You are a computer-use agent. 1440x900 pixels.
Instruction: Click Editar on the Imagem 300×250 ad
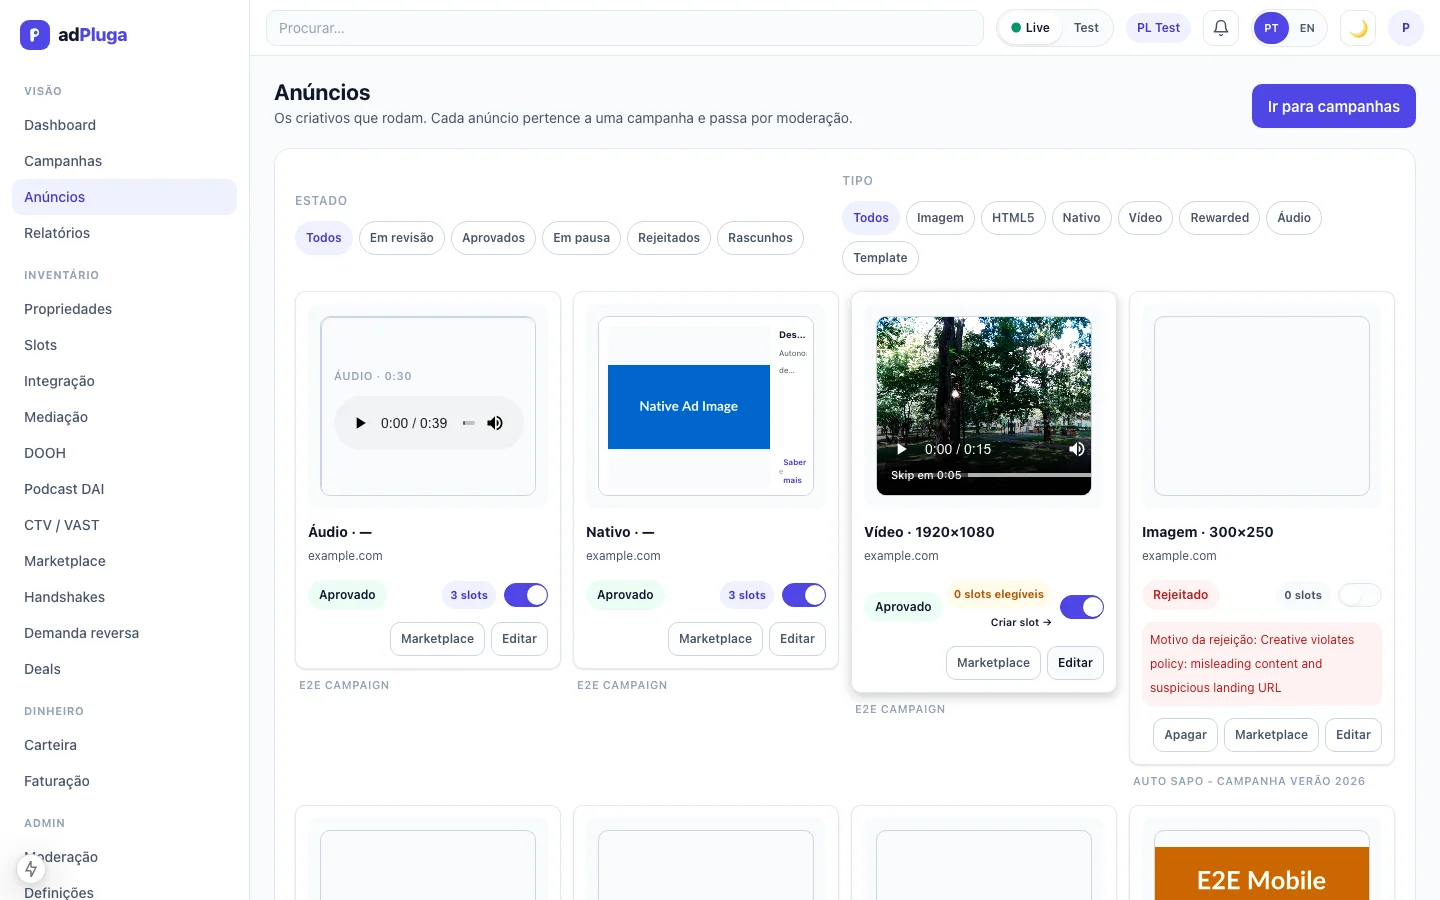point(1353,735)
